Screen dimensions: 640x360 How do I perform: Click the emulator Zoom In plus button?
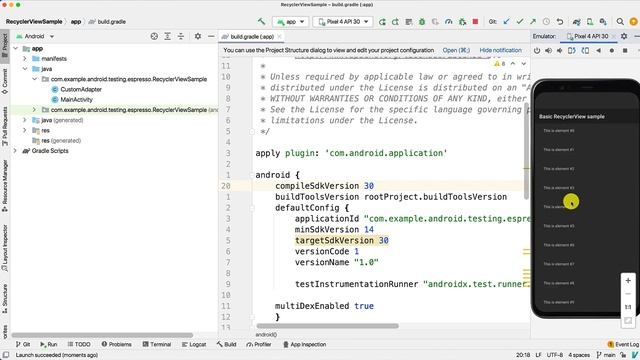pos(628,281)
